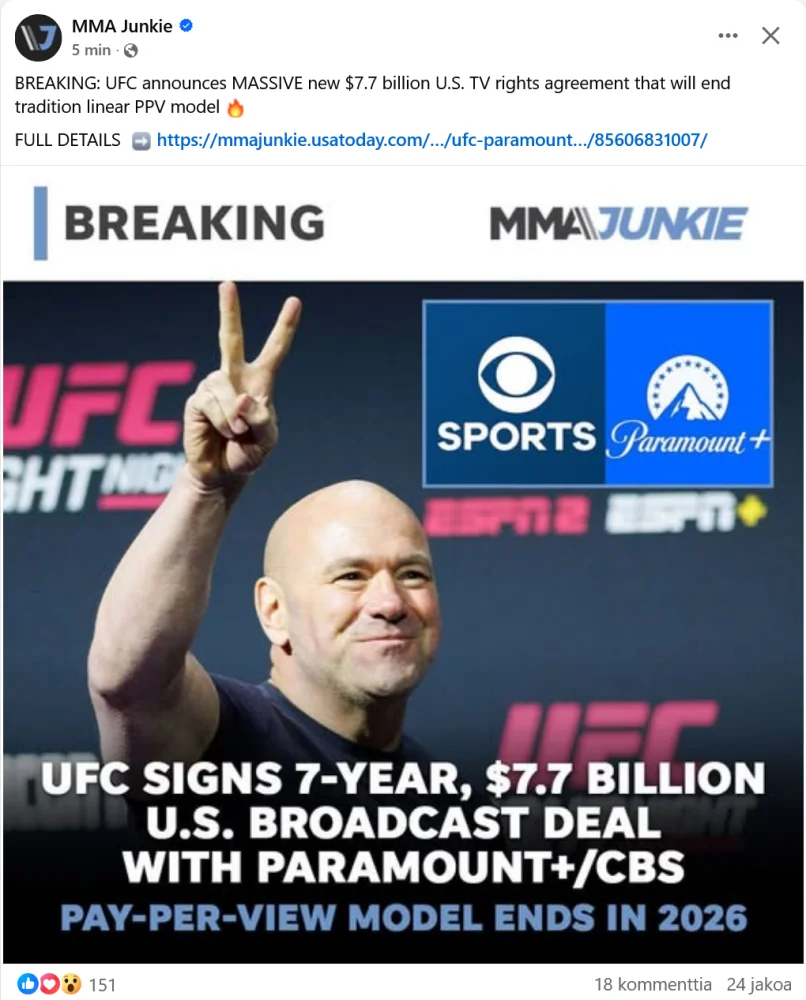Image resolution: width=806 pixels, height=1000 pixels.
Task: Click the BREAKING headline banner text
Action: coord(194,223)
